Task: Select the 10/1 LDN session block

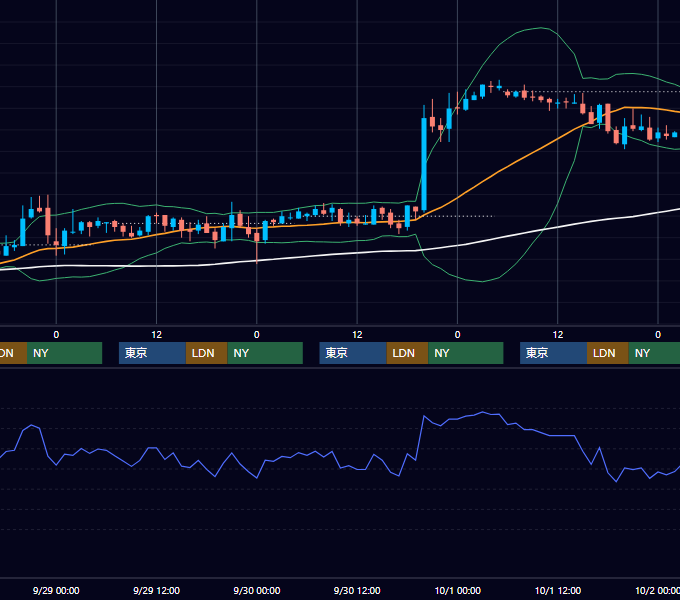Action: [x=608, y=353]
